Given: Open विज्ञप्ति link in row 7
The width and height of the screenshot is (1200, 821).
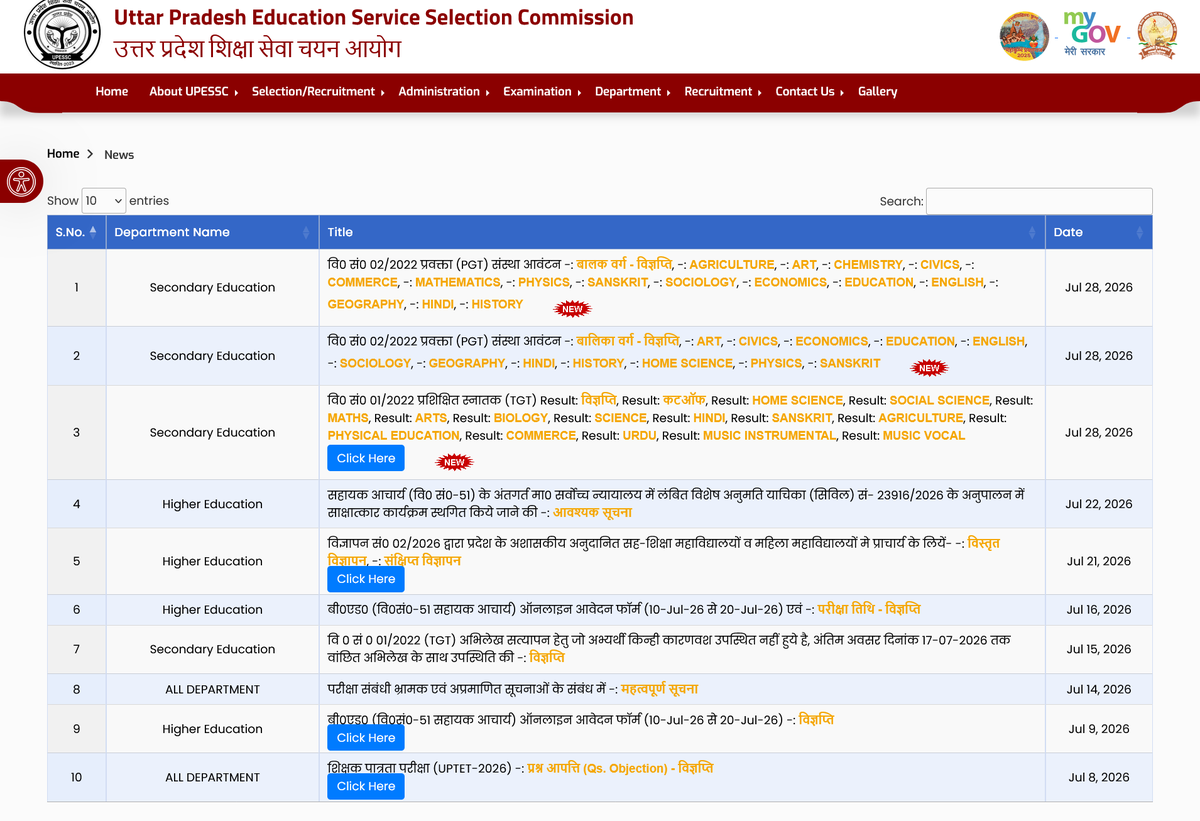Looking at the screenshot, I should click(546, 657).
